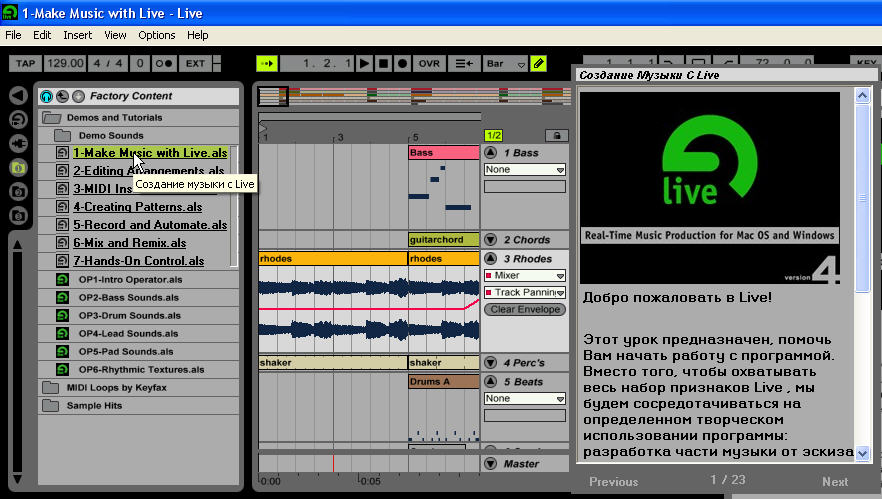Image resolution: width=882 pixels, height=499 pixels.
Task: Click the TAP tempo button
Action: coord(25,64)
